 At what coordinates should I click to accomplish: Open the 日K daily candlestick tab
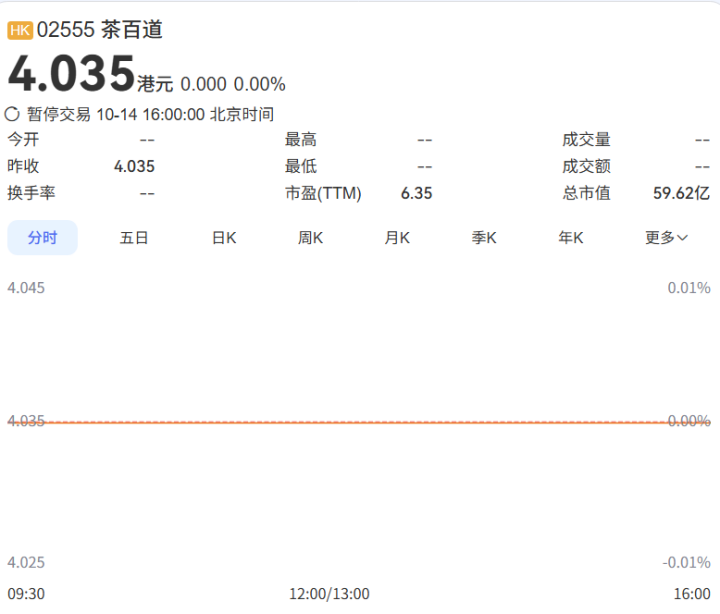click(224, 238)
